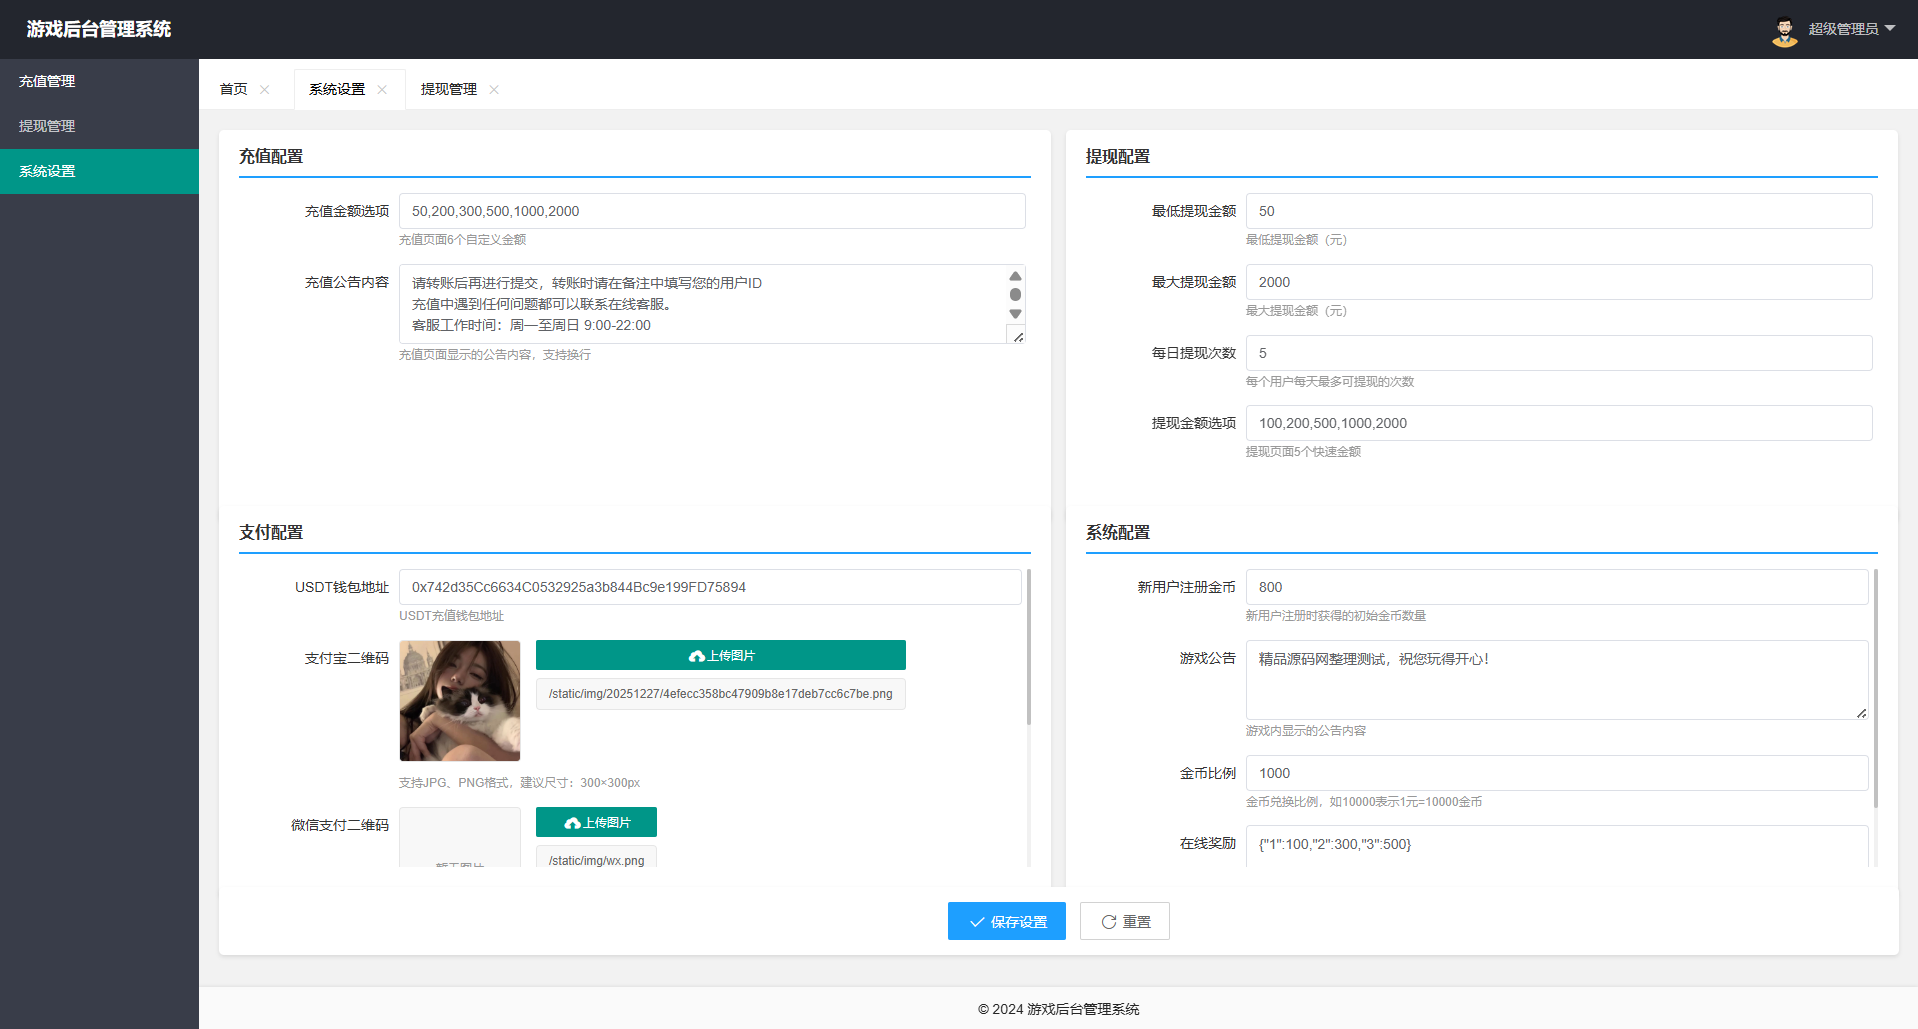Upload image for 微信支付二维码
Image resolution: width=1918 pixels, height=1029 pixels.
pos(596,822)
